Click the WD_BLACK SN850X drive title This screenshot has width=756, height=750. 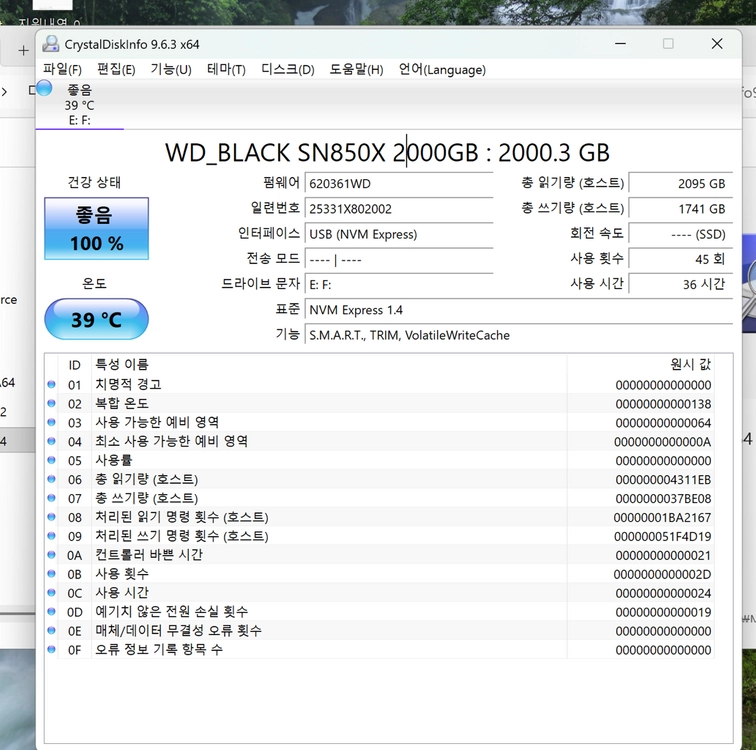387,152
